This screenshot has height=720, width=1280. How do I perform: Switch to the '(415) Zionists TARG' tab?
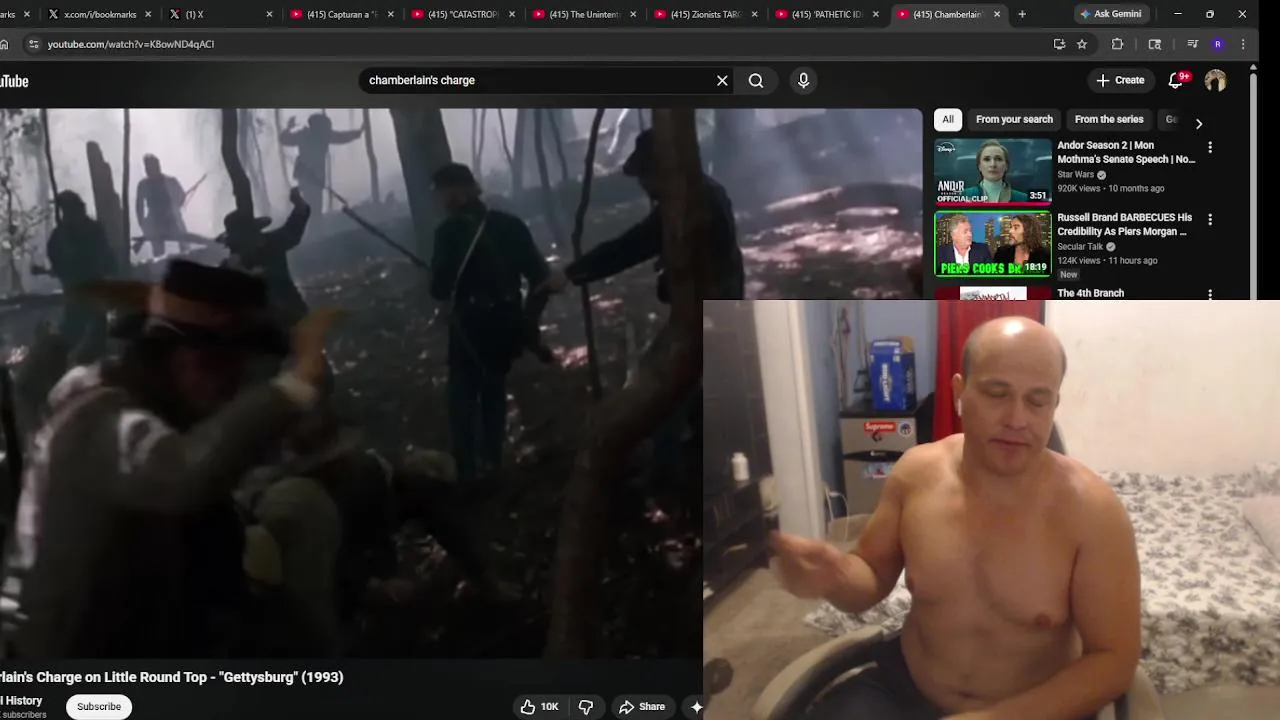point(705,14)
